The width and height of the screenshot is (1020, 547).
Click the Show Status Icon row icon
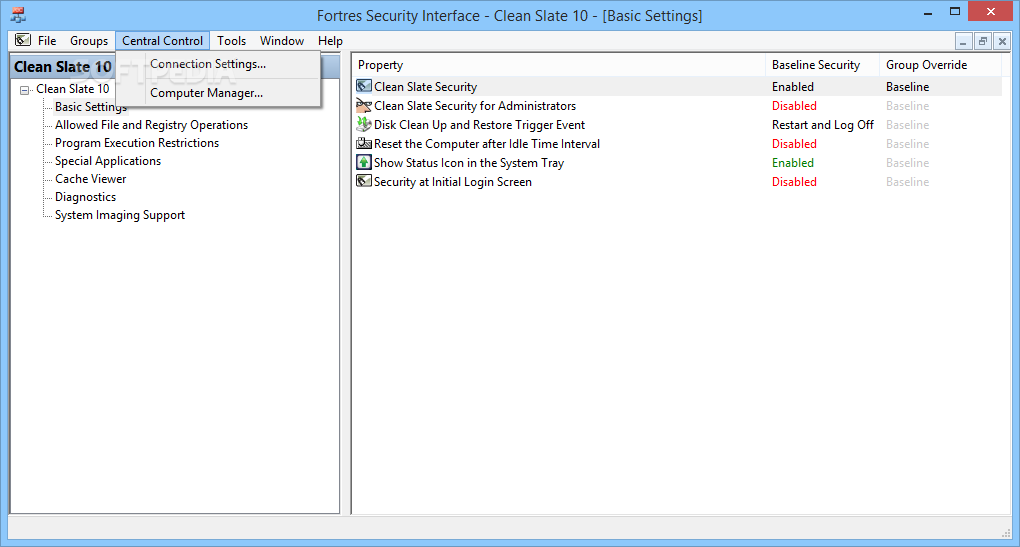click(x=364, y=163)
